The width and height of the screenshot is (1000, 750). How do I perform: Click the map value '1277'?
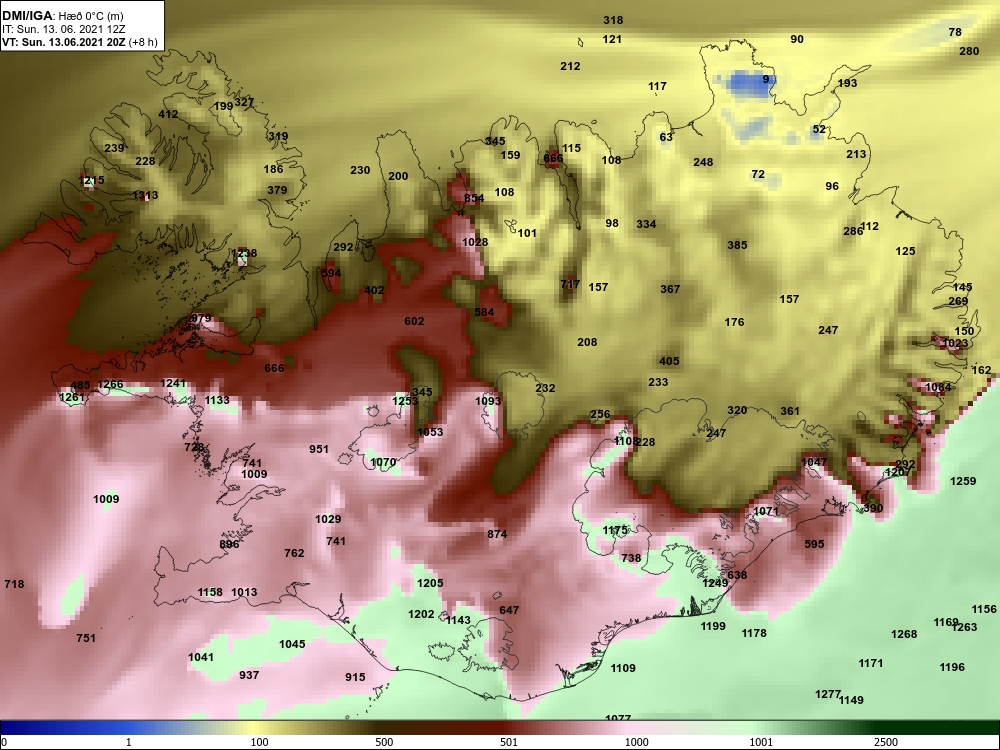coord(827,695)
